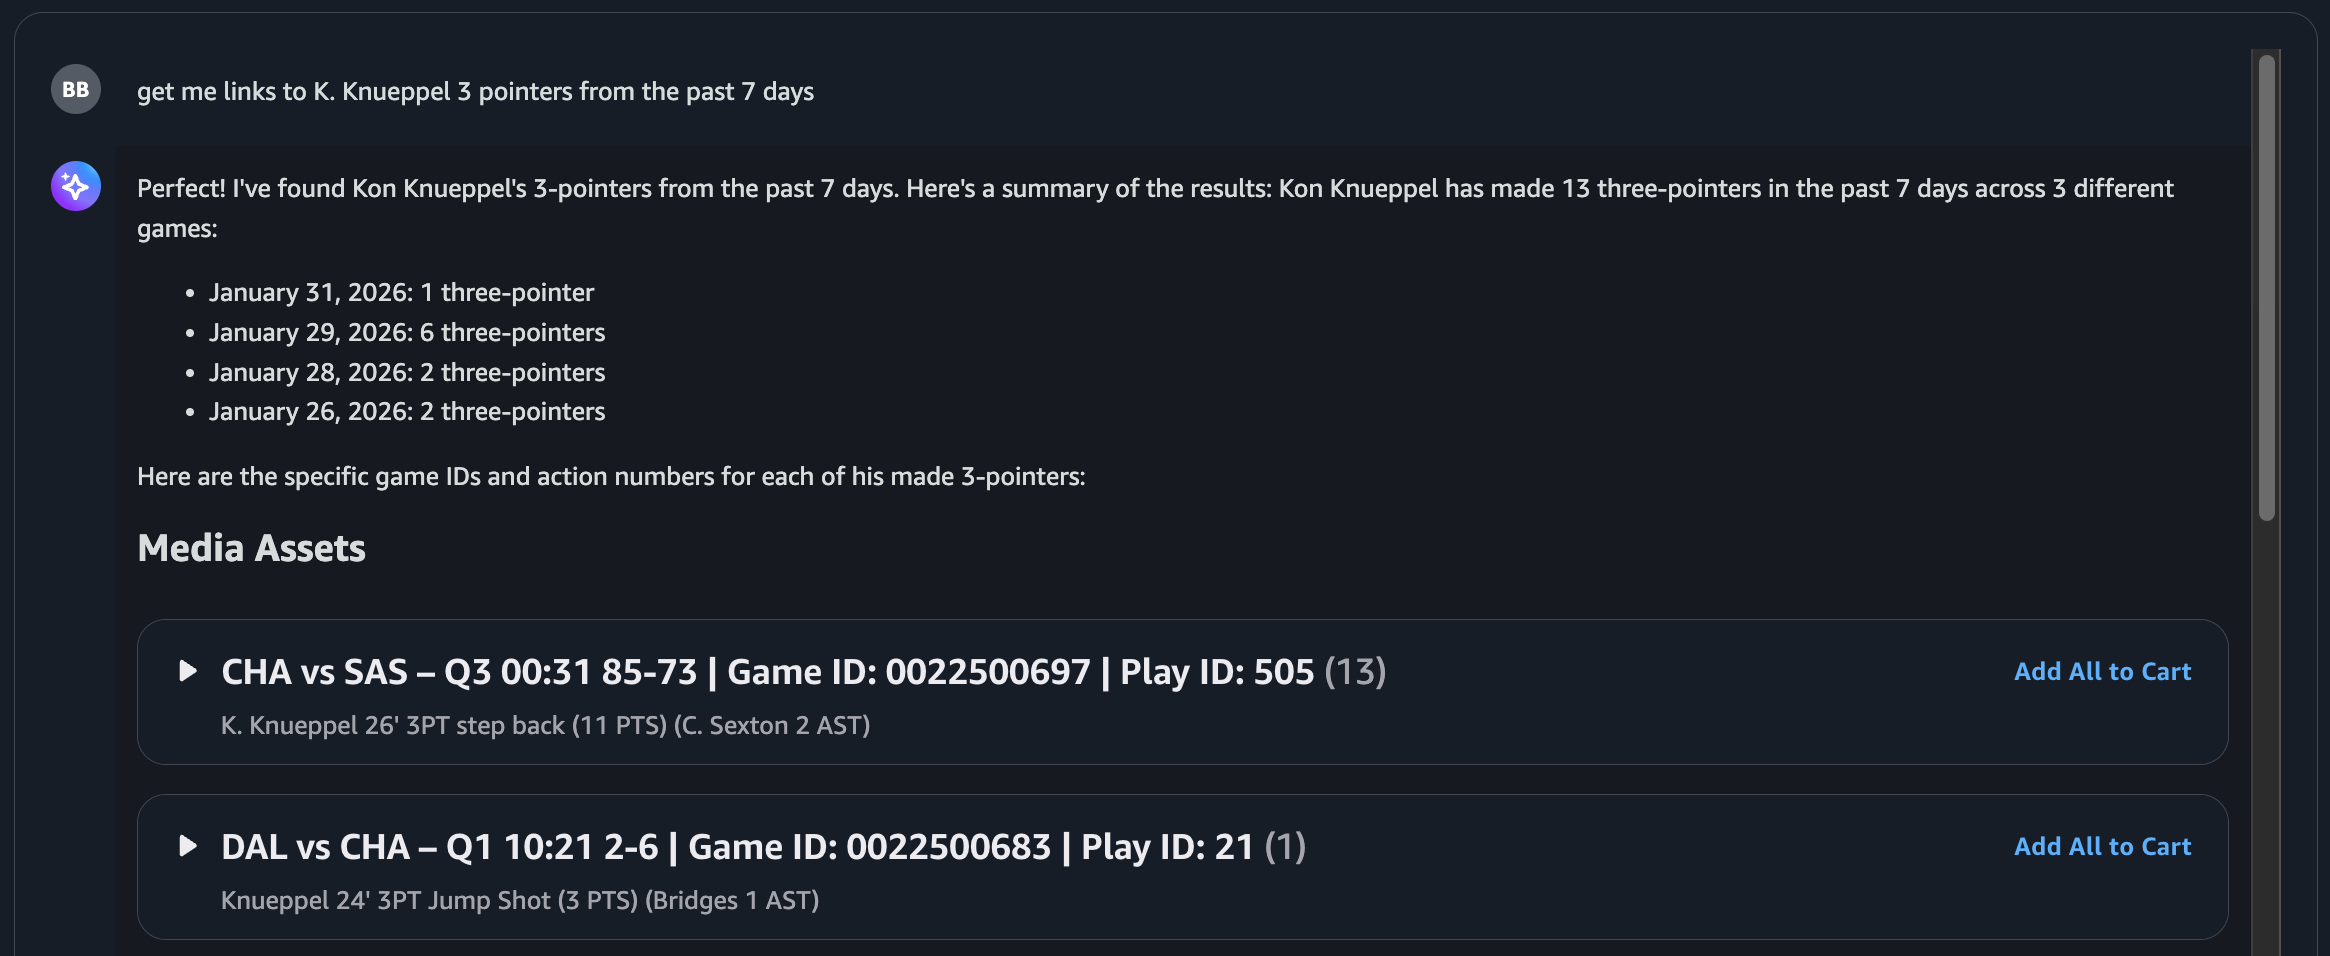Click the play triangle on DAL vs CHA clip
Viewport: 2330px width, 956px height.
pyautogui.click(x=188, y=846)
